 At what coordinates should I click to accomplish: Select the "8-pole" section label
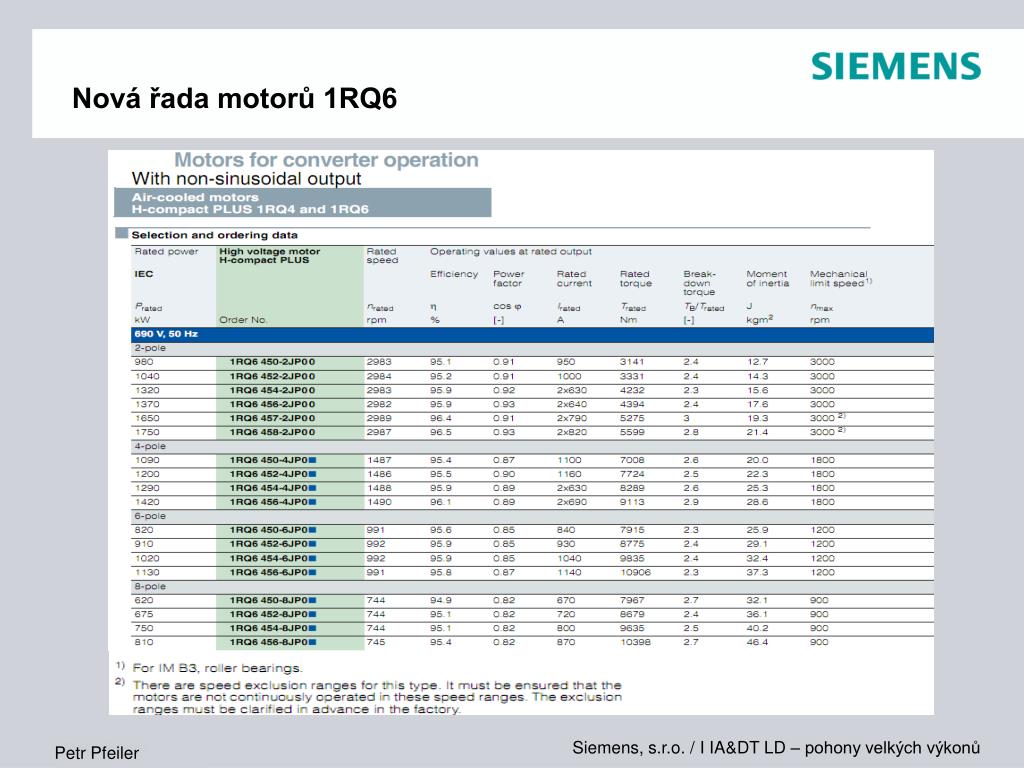(x=150, y=586)
